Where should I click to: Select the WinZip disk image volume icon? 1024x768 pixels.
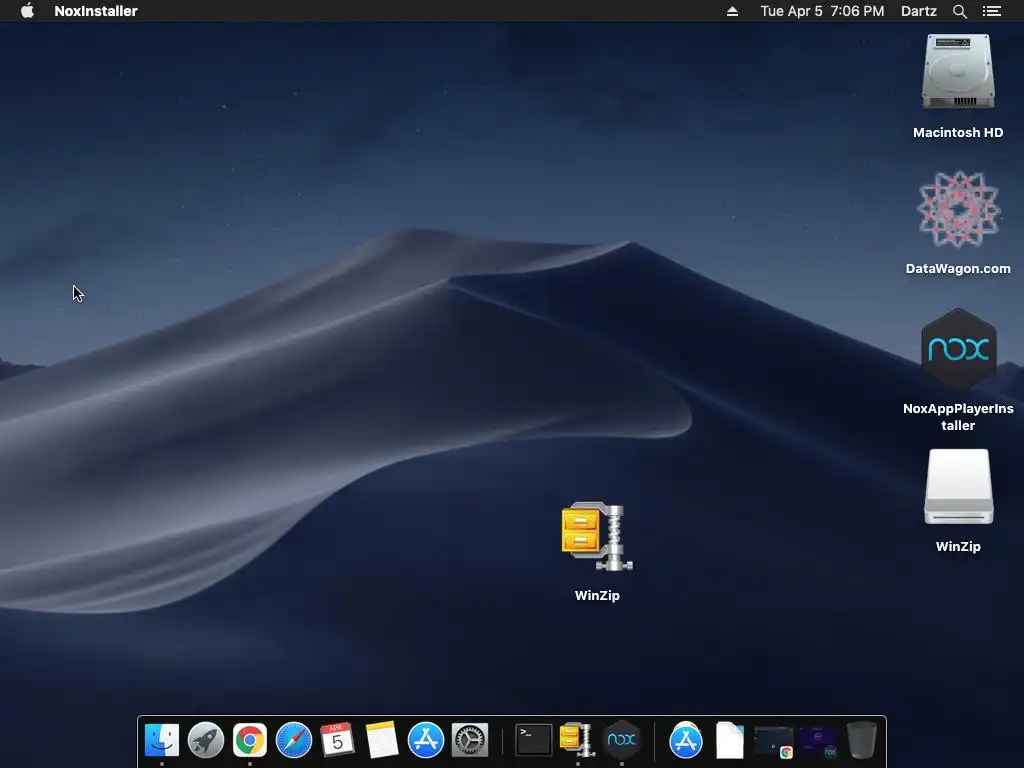[x=958, y=487]
